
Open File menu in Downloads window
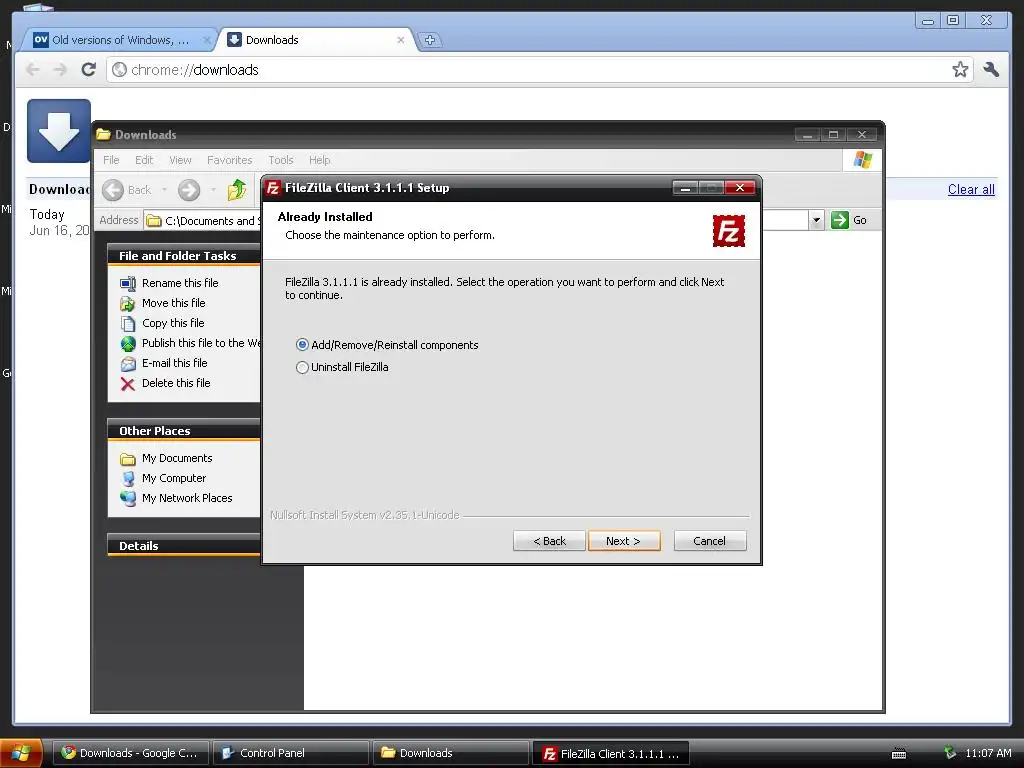(111, 160)
